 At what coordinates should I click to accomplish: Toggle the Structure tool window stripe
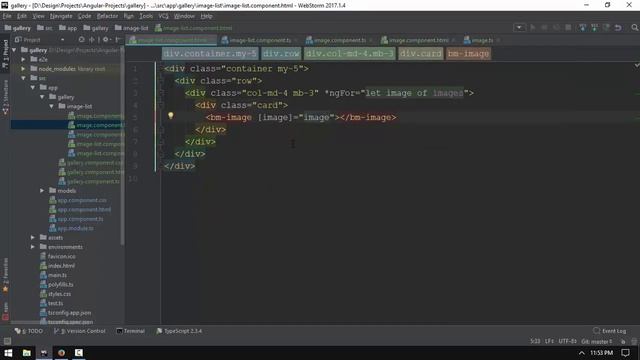tap(5, 97)
